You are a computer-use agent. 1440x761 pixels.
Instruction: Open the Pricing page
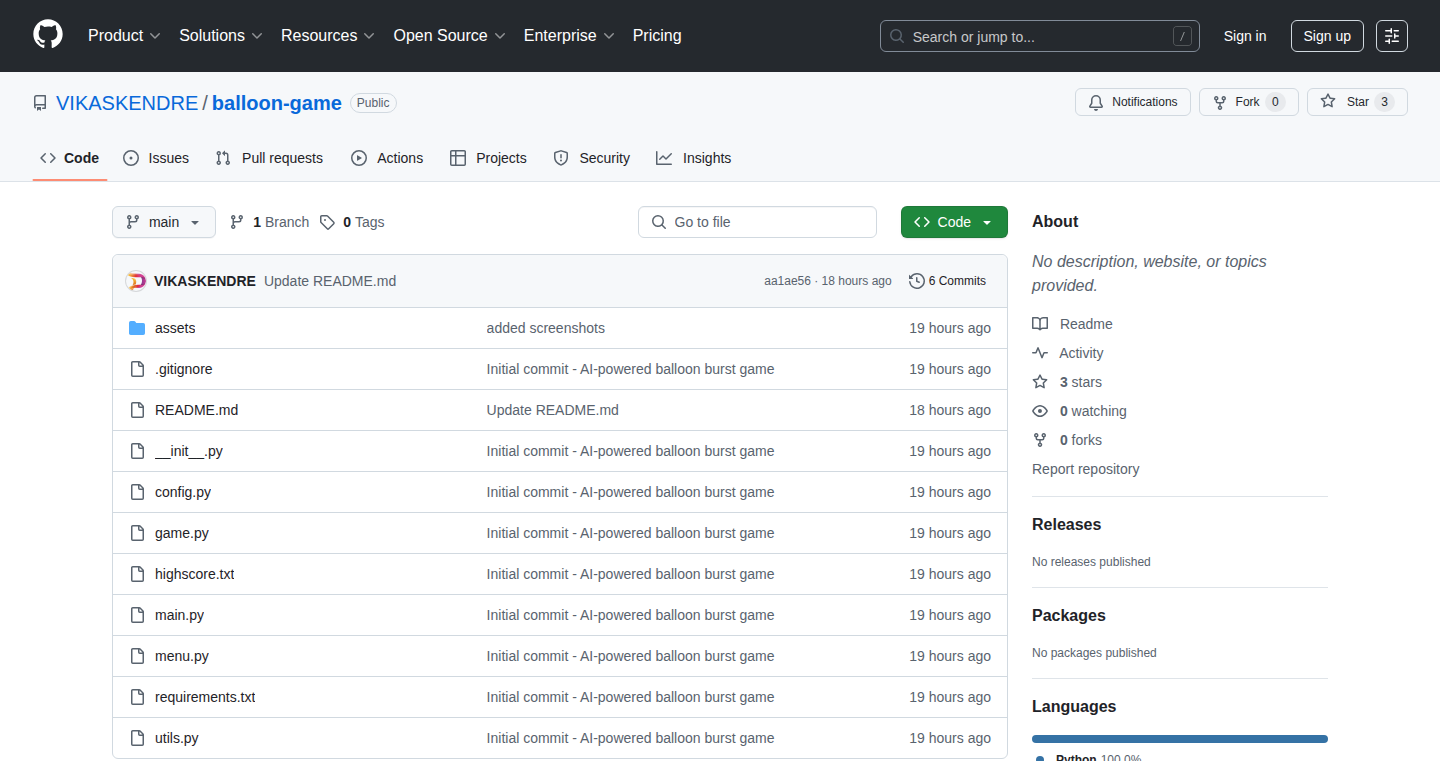pyautogui.click(x=657, y=36)
